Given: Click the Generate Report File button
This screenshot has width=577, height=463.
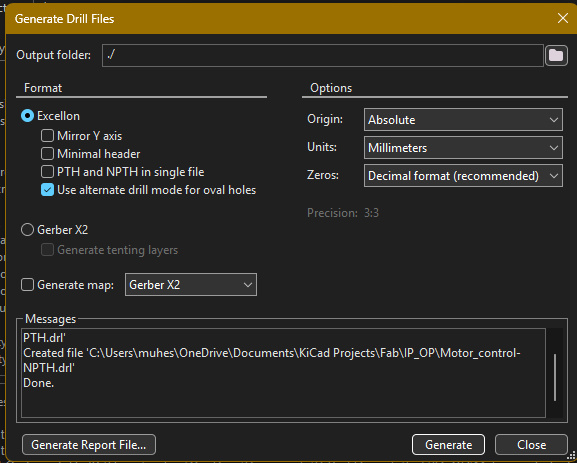Looking at the screenshot, I should point(89,445).
